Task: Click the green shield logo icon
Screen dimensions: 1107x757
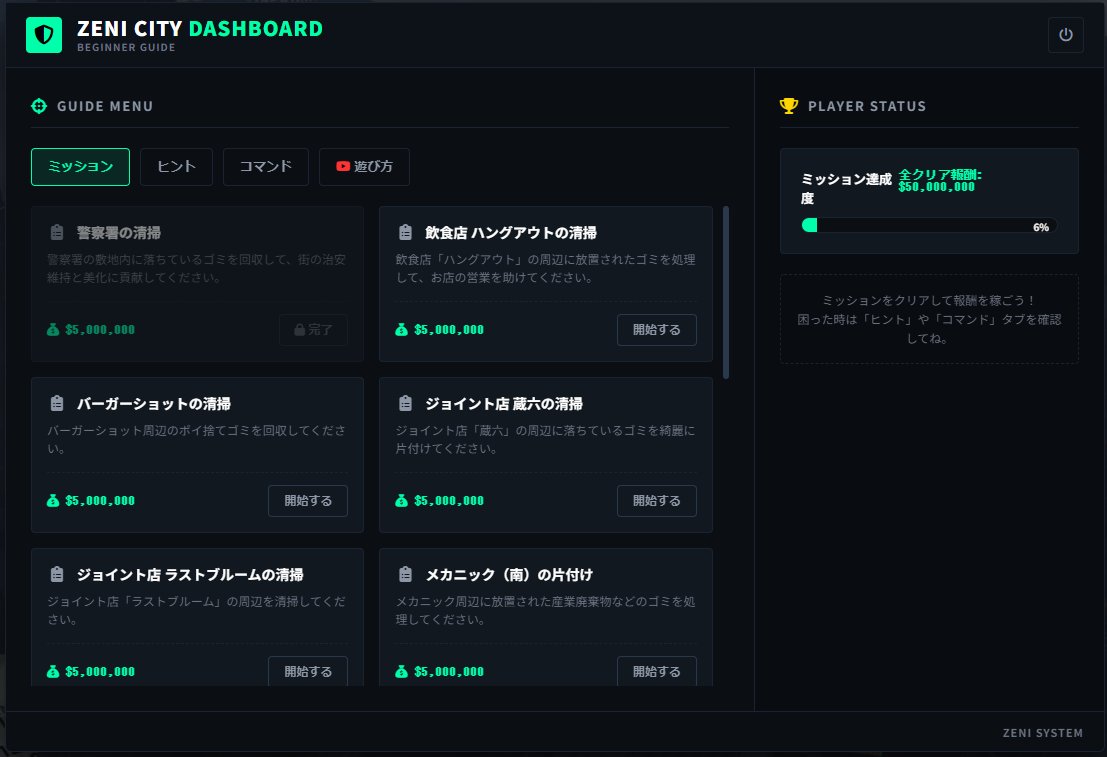Action: click(x=44, y=35)
